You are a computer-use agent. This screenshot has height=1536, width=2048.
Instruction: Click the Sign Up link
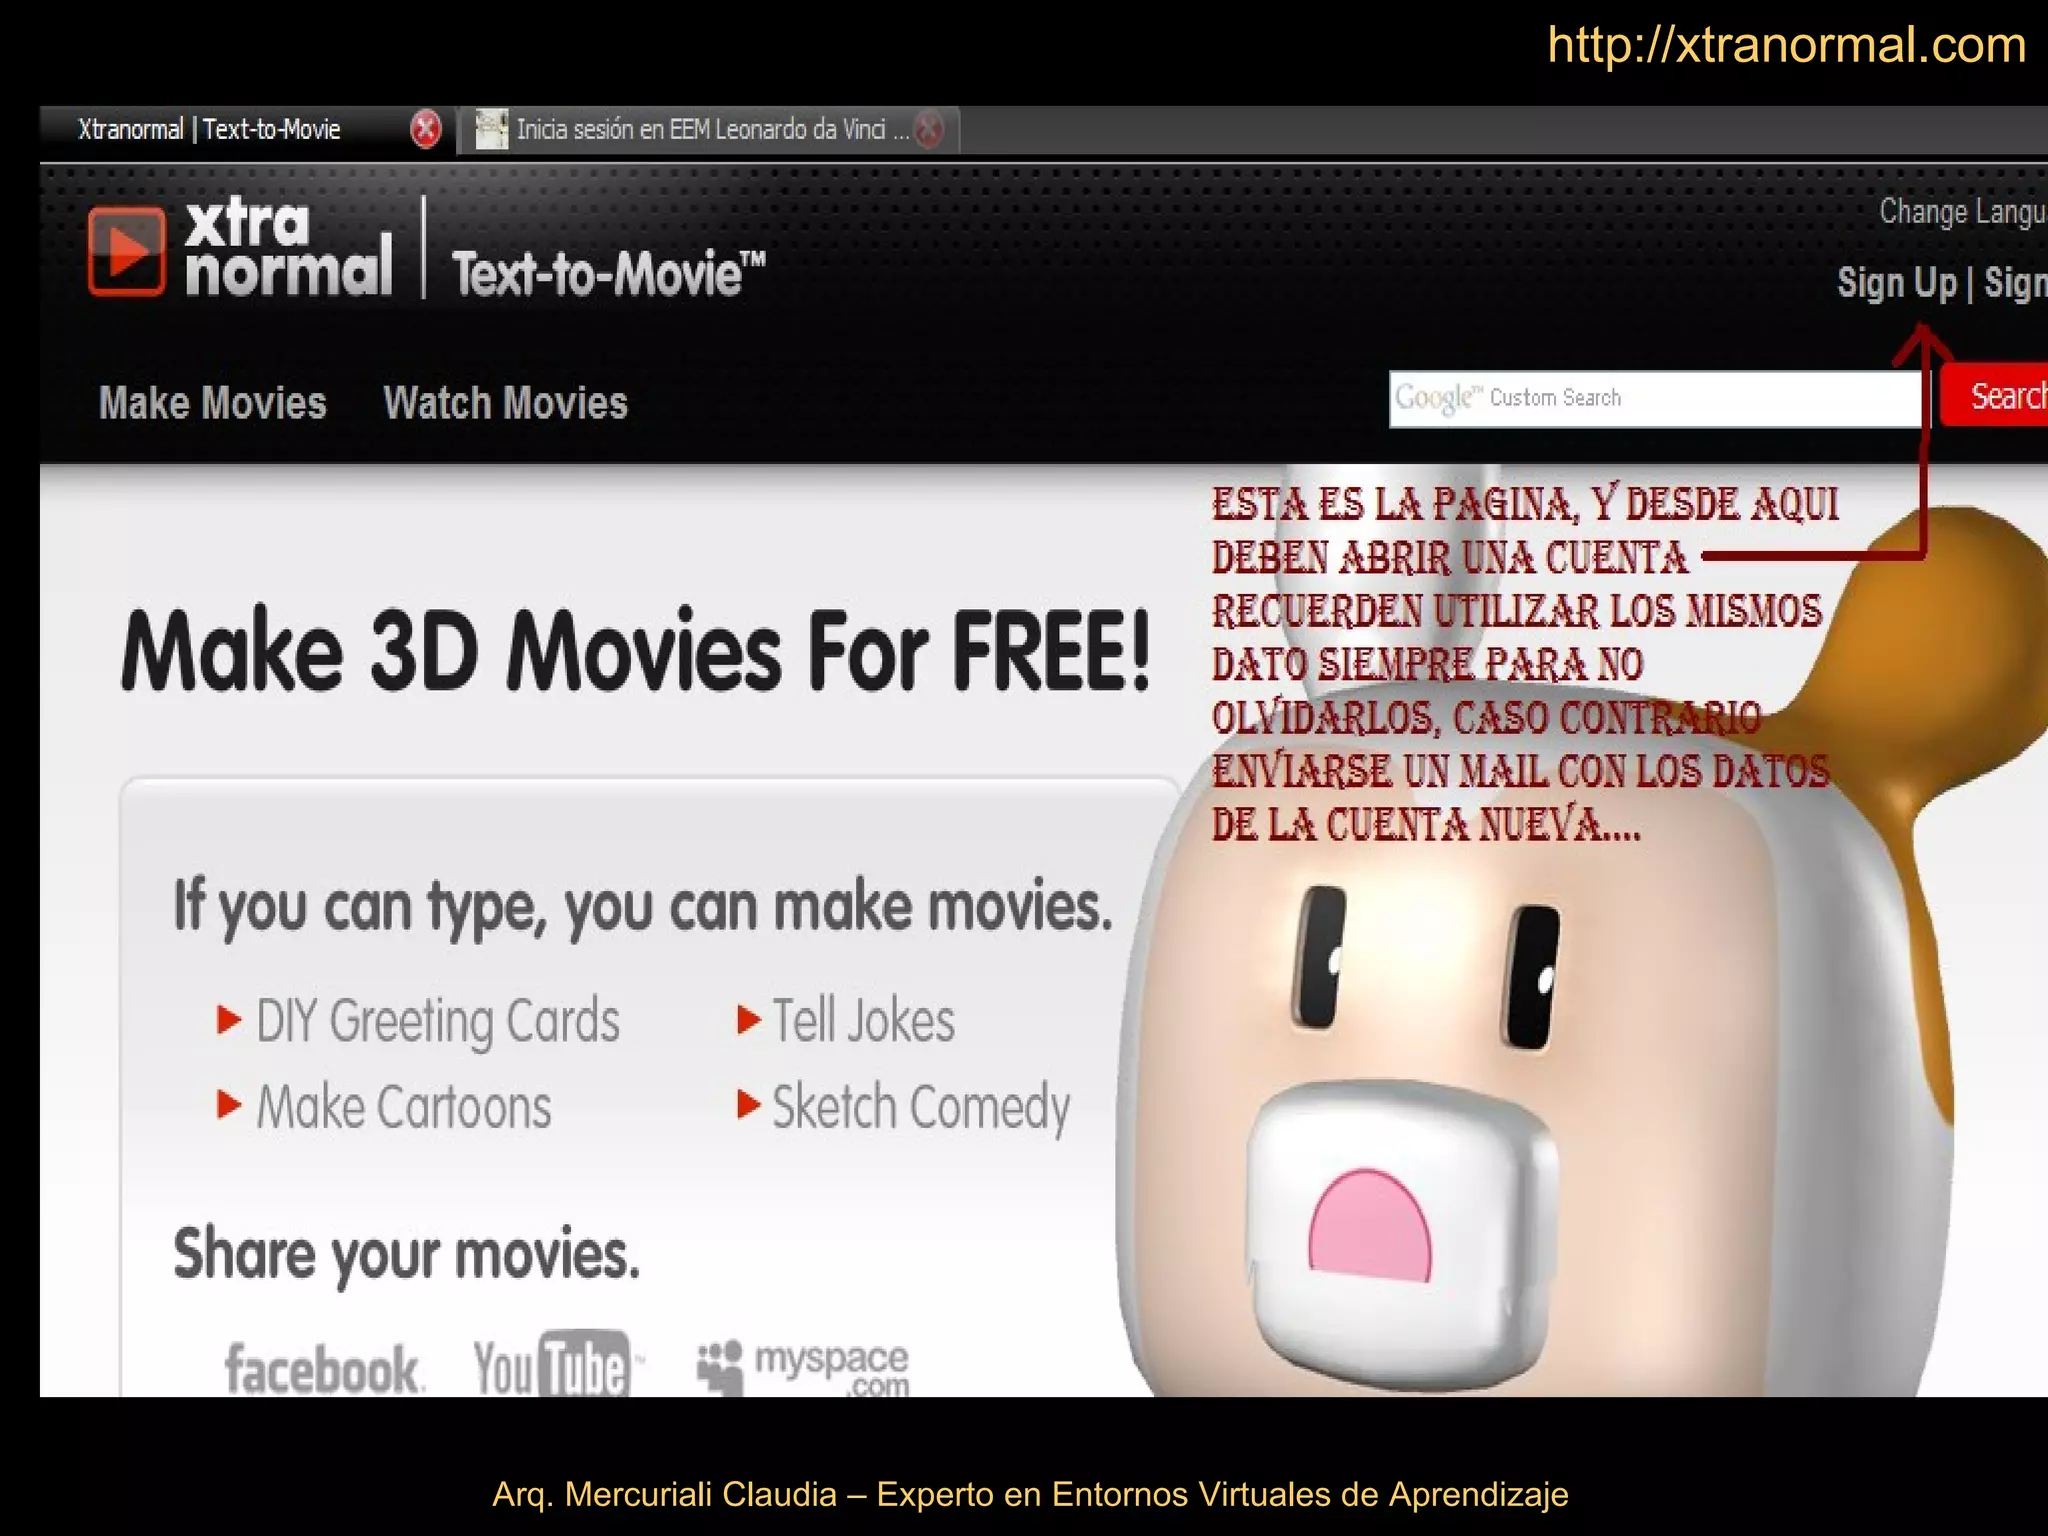tap(1896, 283)
